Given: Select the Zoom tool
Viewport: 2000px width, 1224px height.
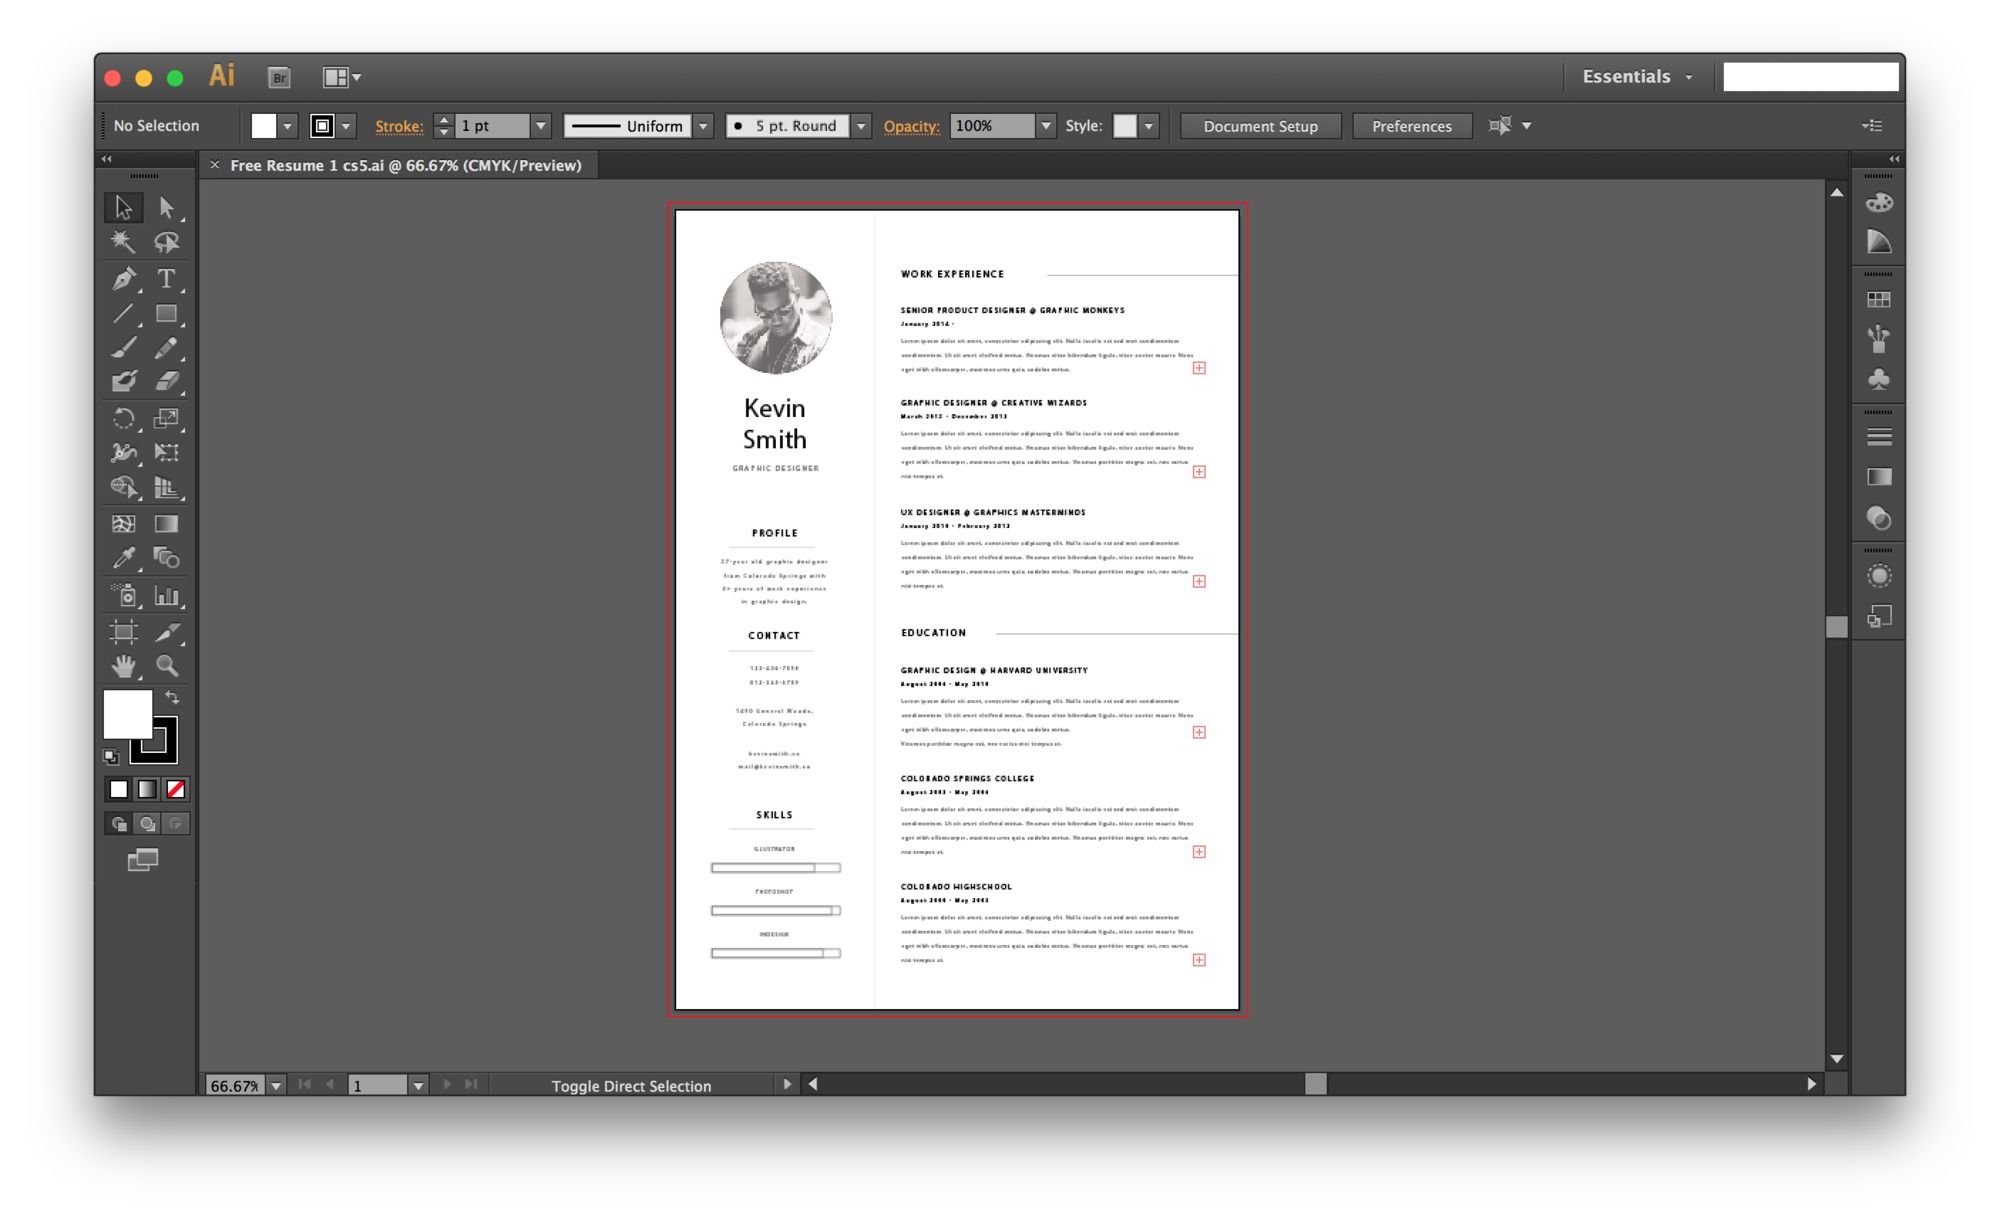Looking at the screenshot, I should click(166, 666).
